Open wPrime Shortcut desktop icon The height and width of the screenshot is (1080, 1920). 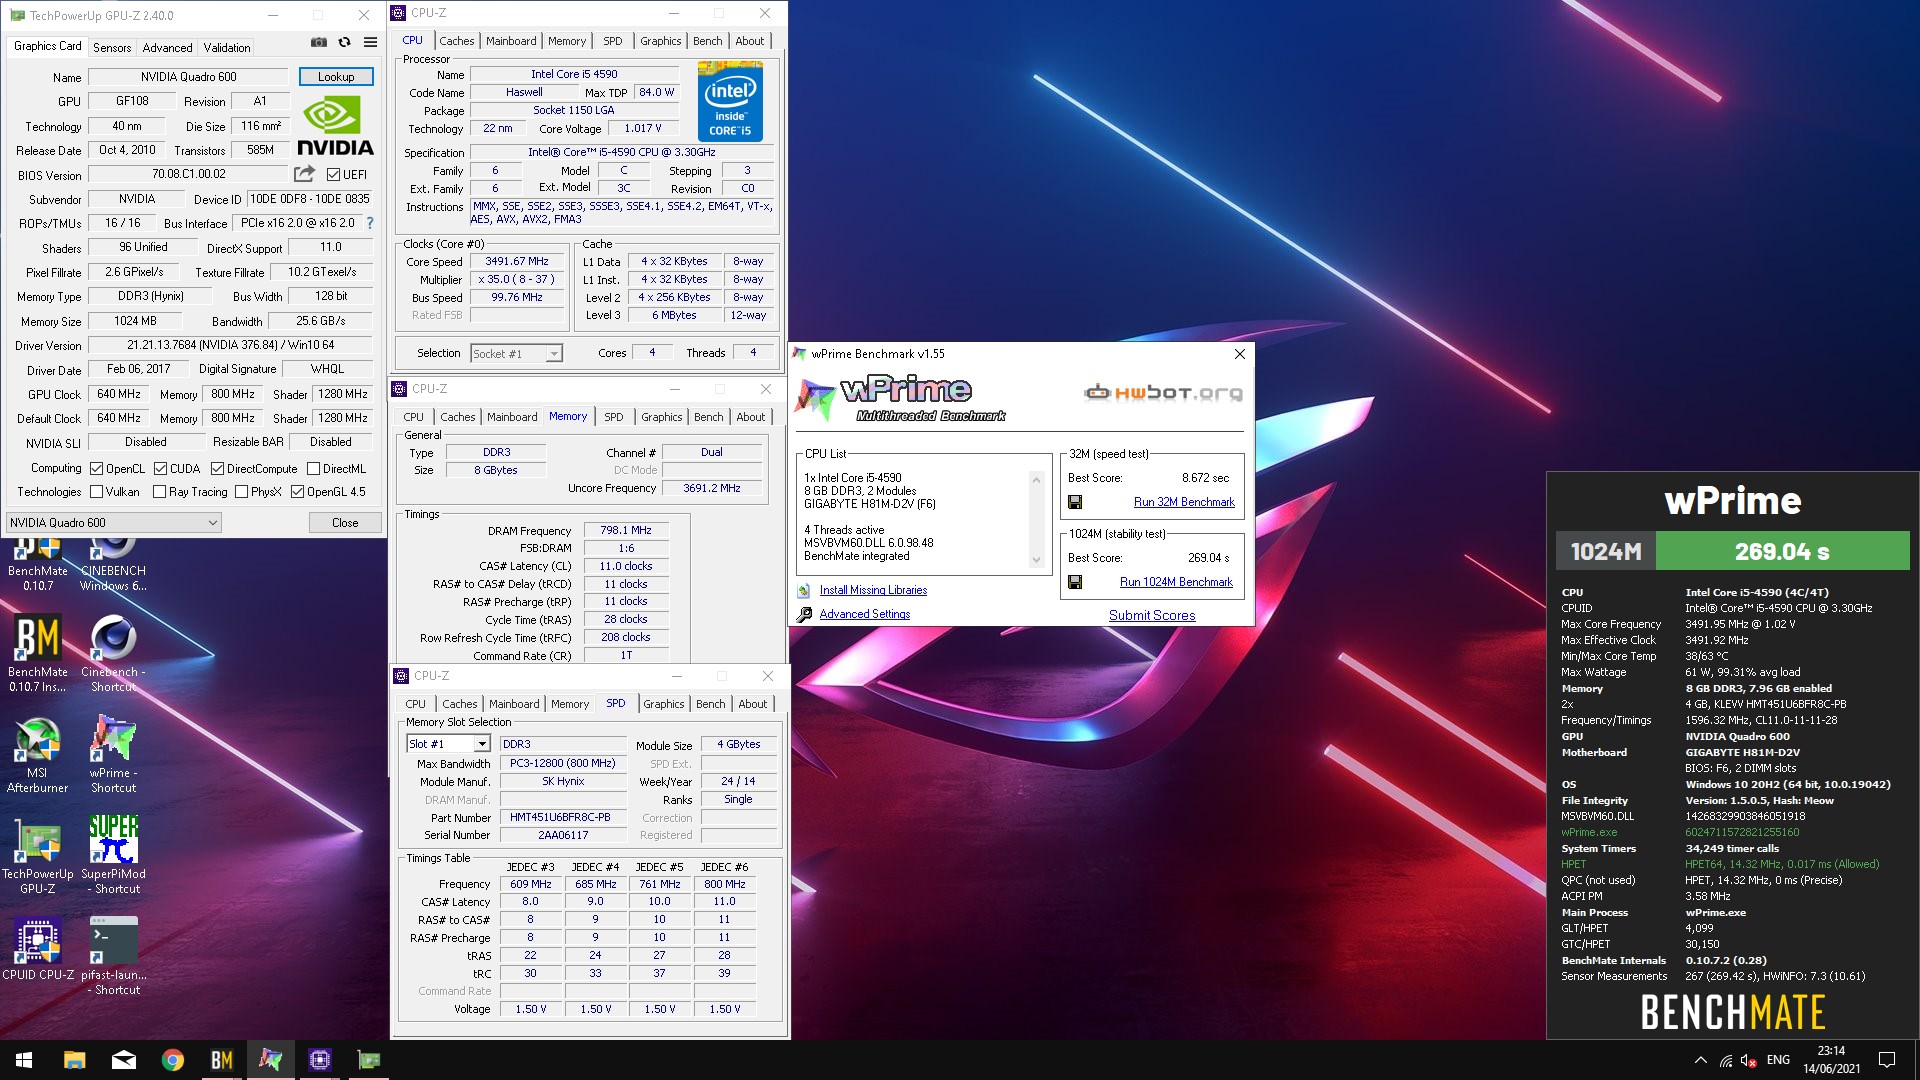click(x=113, y=754)
